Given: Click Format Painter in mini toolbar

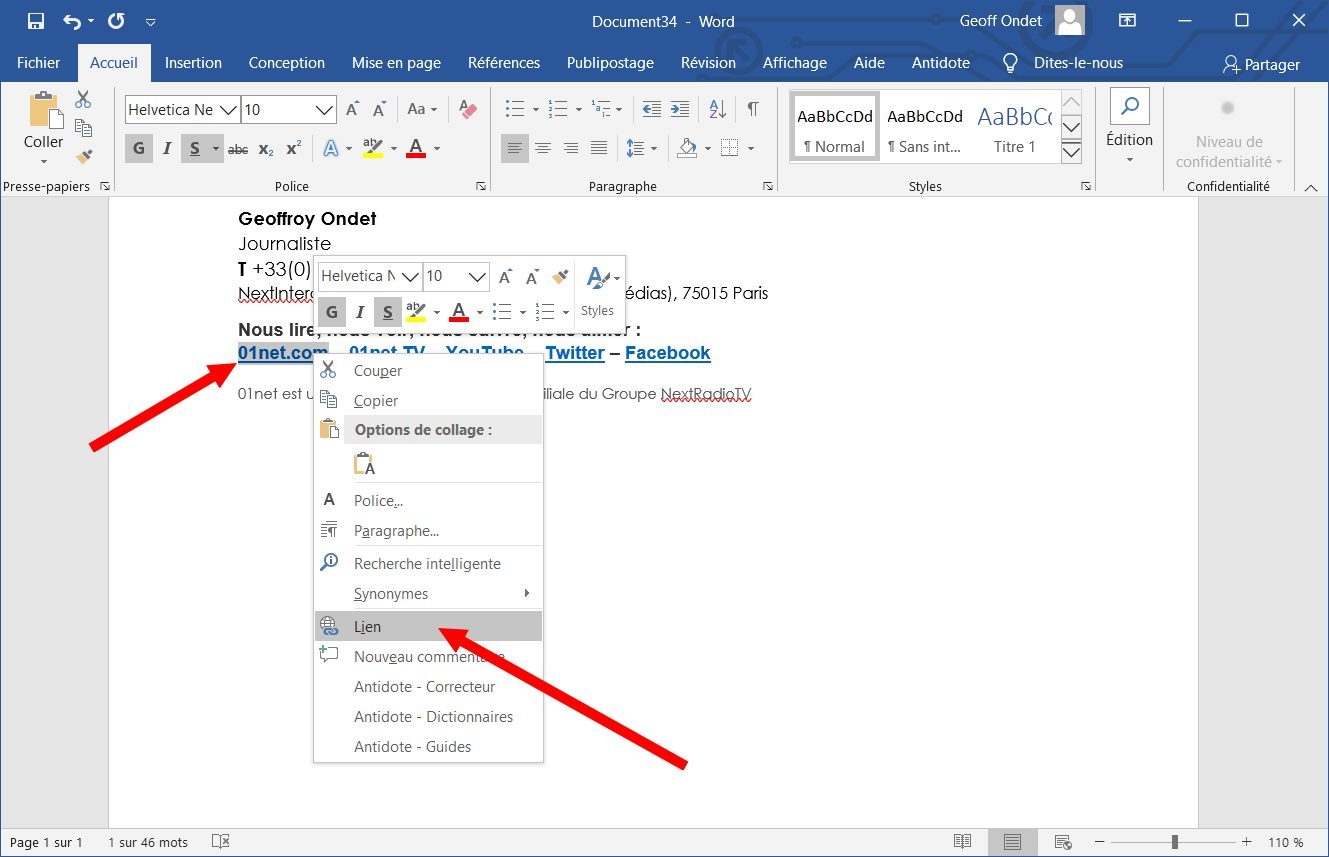Looking at the screenshot, I should click(x=561, y=276).
